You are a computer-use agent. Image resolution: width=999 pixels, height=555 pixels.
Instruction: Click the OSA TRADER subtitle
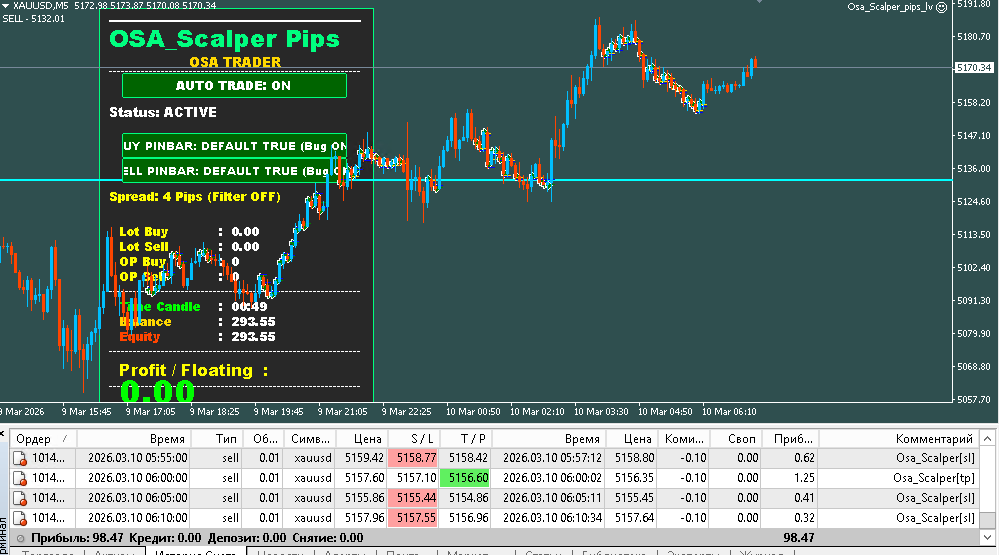pos(235,62)
